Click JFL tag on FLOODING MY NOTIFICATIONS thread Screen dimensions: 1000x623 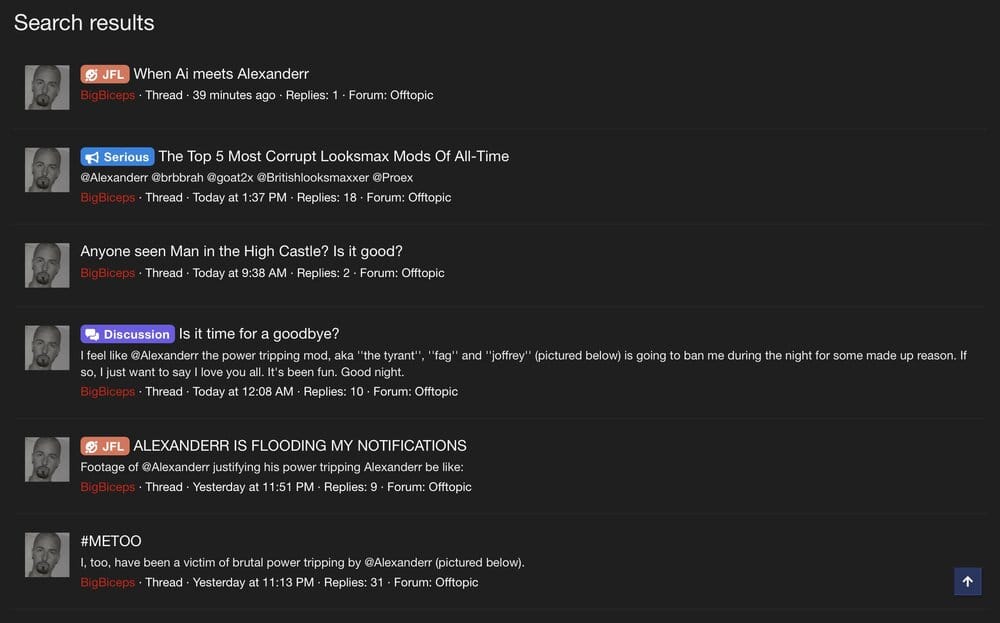coord(104,446)
